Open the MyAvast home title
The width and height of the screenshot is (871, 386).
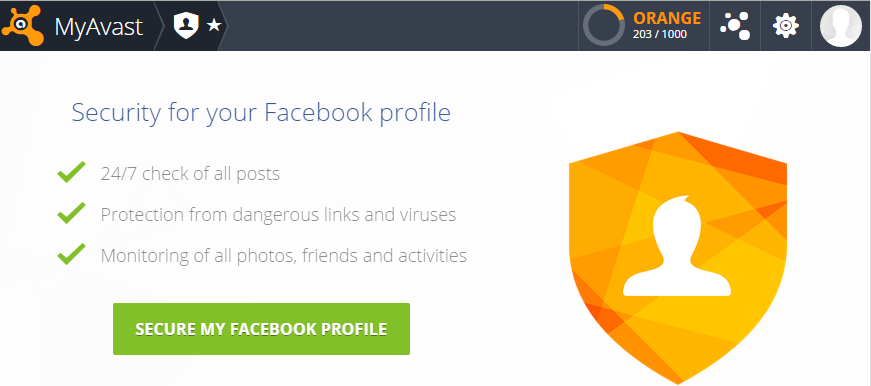pos(99,26)
